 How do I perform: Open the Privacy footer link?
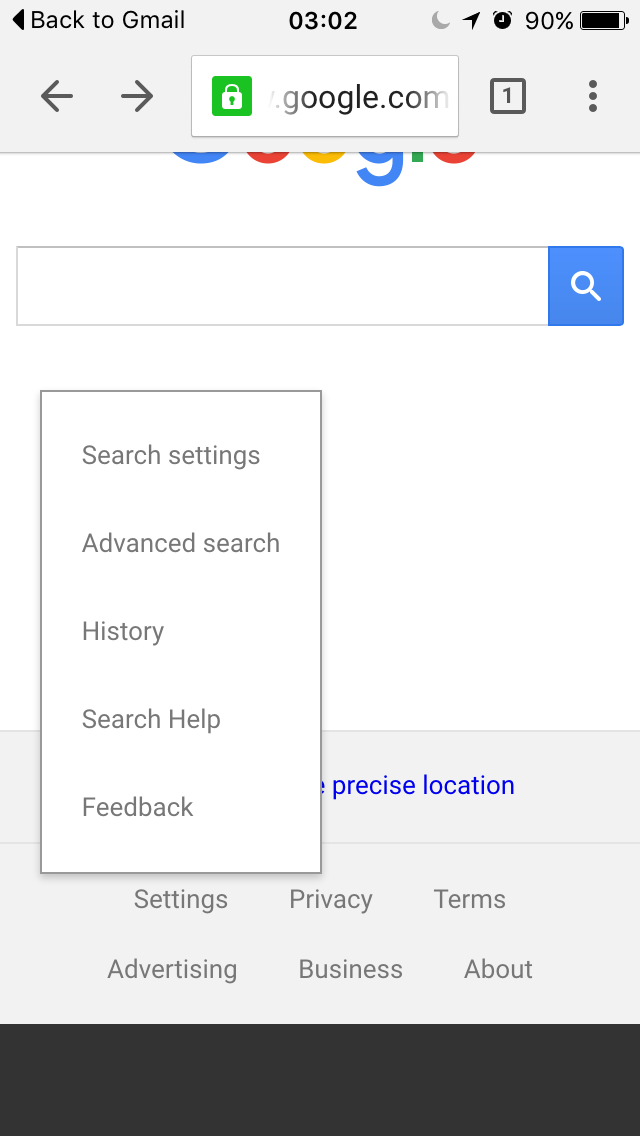(331, 900)
